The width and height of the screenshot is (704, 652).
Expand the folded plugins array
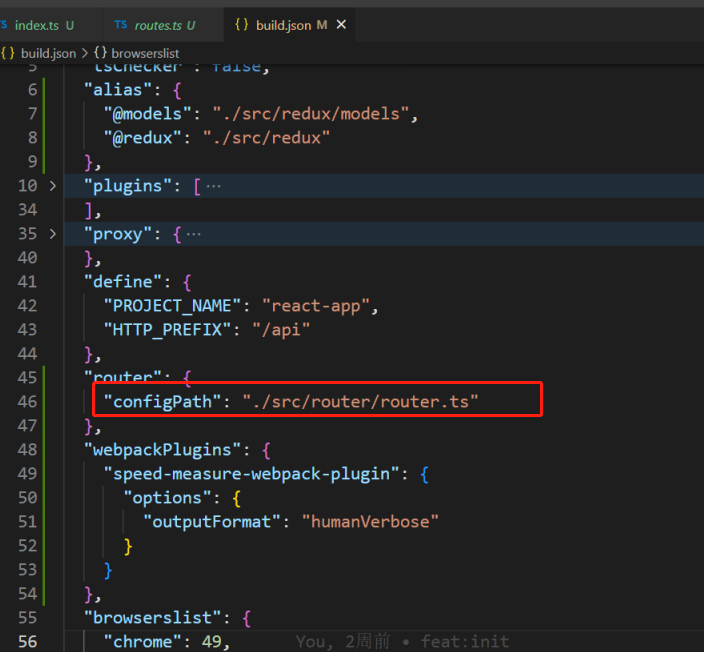[53, 185]
